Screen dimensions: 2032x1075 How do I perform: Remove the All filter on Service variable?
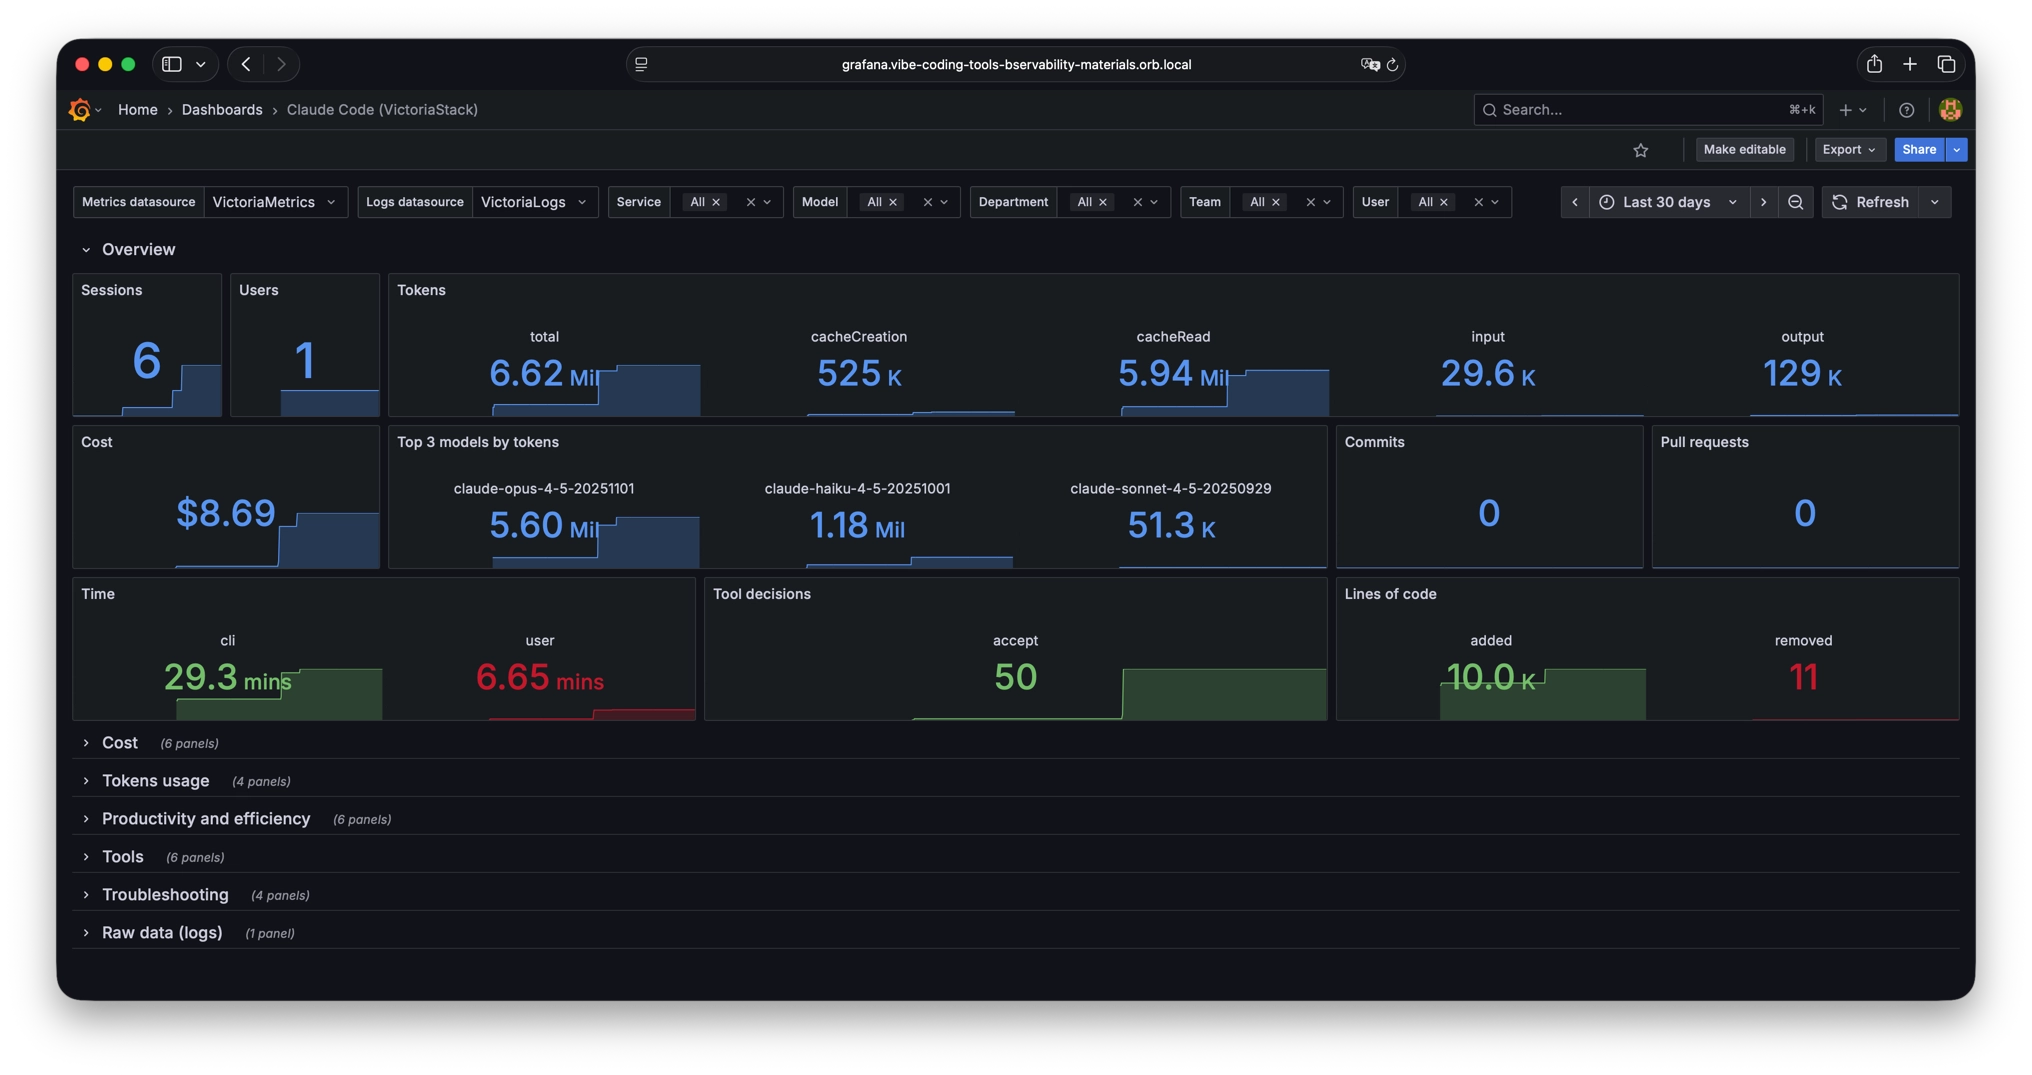coord(716,202)
